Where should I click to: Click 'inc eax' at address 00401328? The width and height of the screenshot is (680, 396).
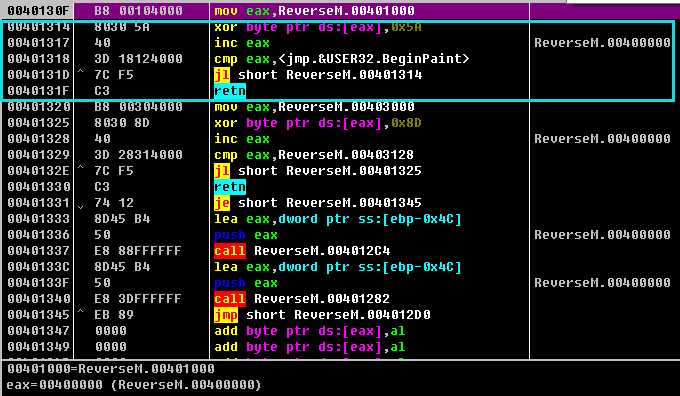click(x=242, y=139)
